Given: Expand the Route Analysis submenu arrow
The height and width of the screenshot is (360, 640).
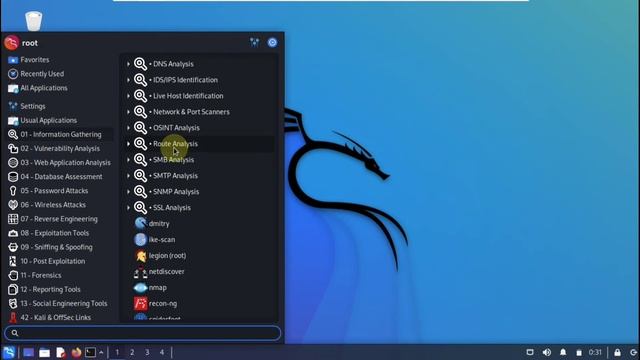Looking at the screenshot, I should point(128,144).
